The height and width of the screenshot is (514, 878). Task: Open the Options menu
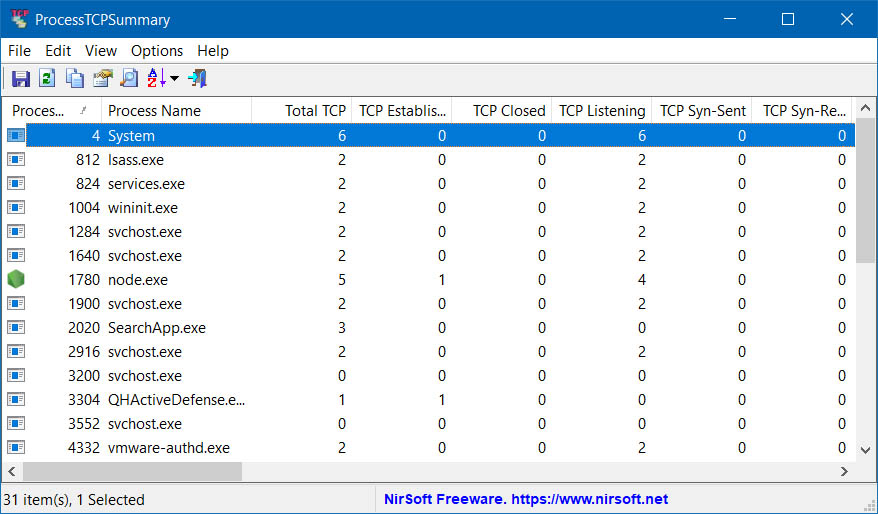(x=157, y=51)
